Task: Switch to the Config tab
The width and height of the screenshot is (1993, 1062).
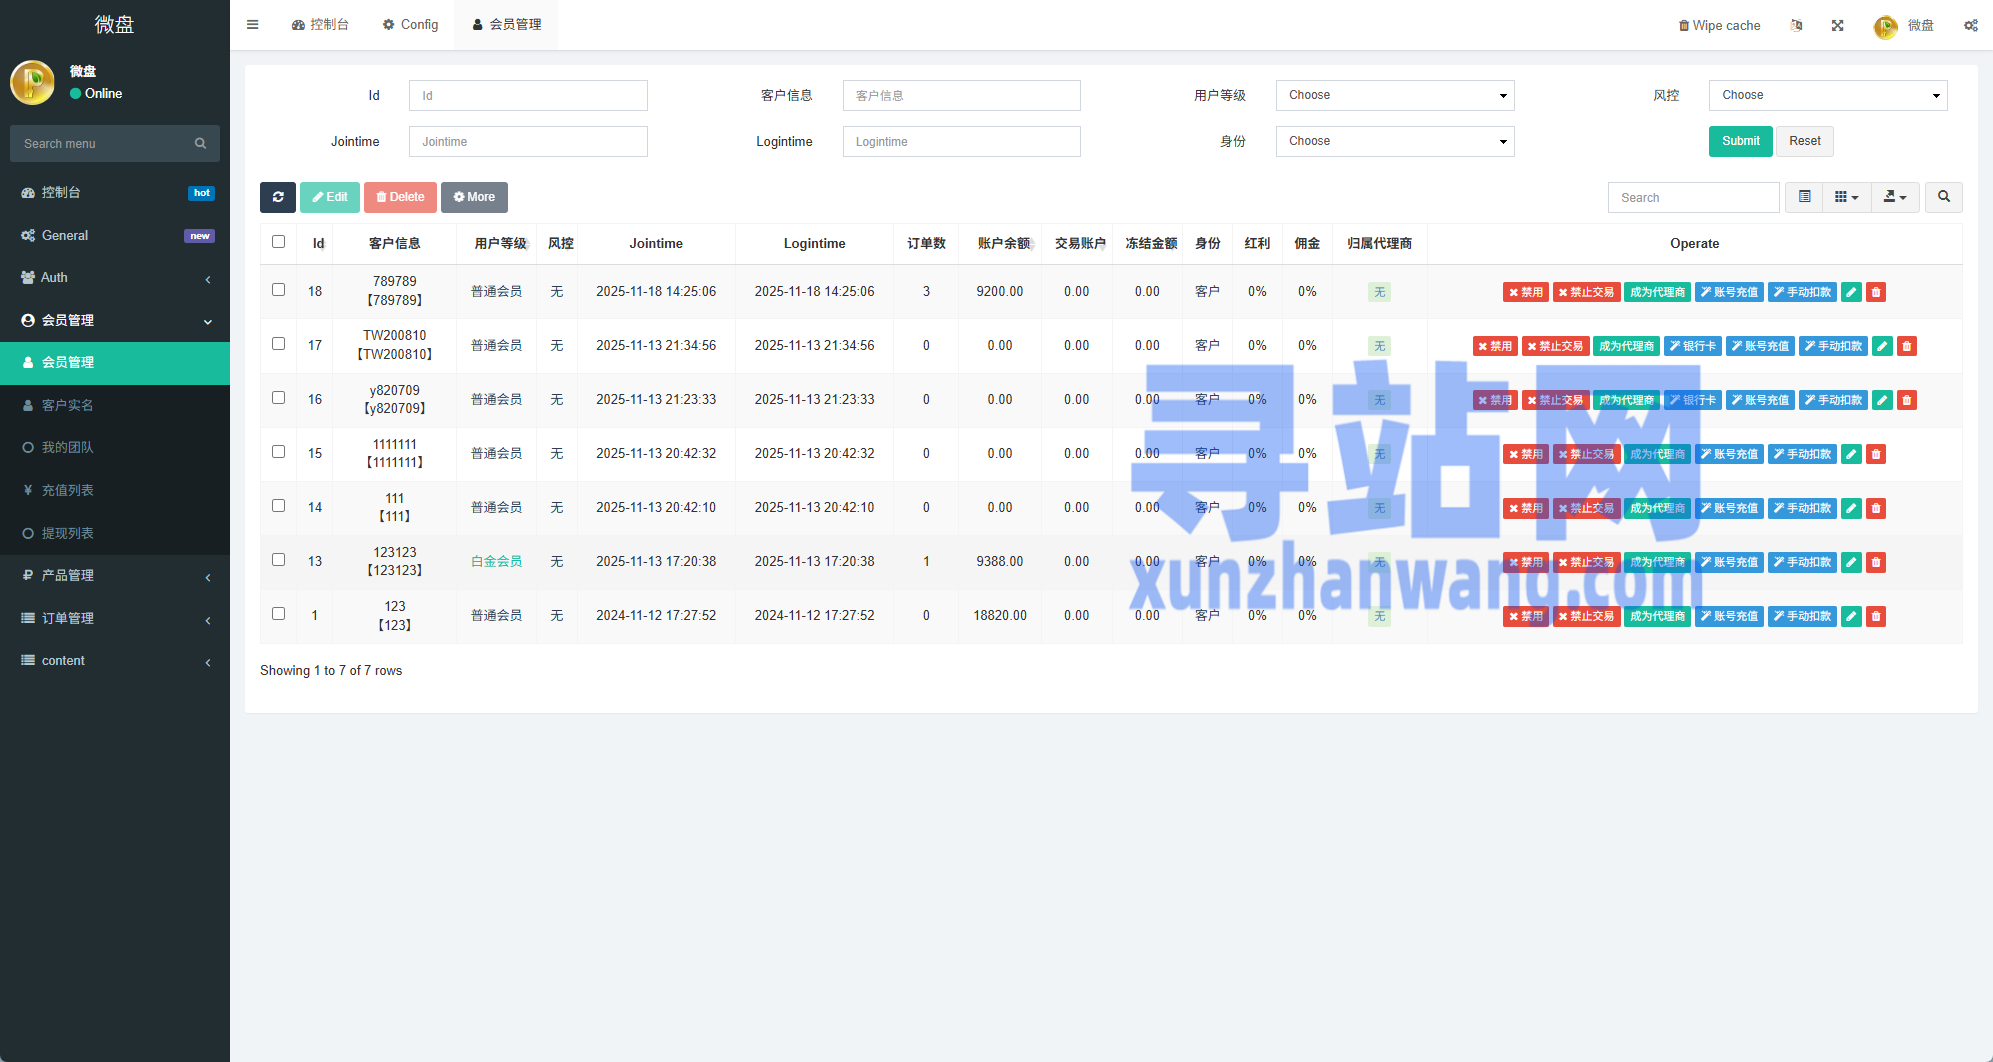Action: 410,25
